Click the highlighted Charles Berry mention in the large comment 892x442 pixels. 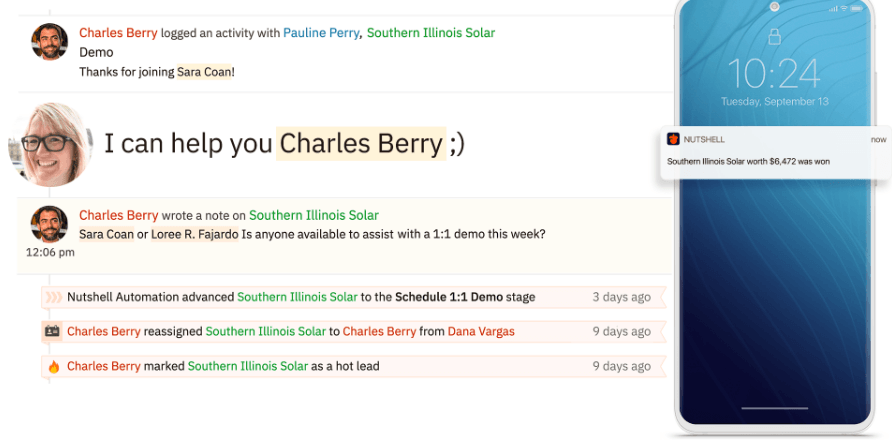[x=361, y=144]
